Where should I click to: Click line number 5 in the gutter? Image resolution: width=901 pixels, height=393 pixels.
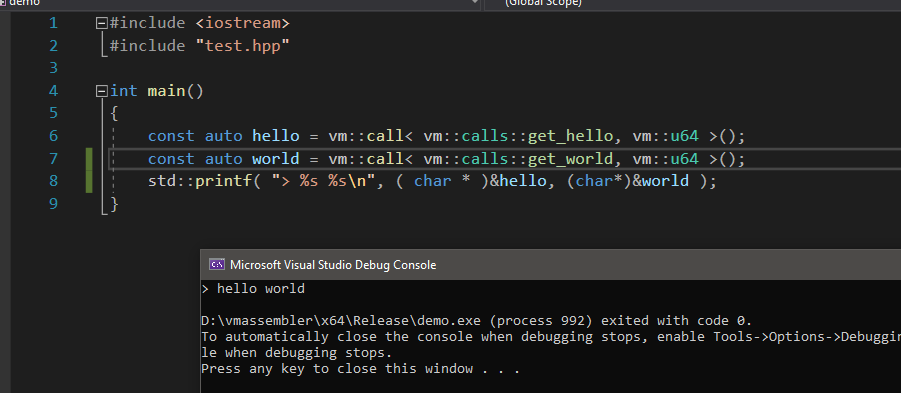click(53, 113)
